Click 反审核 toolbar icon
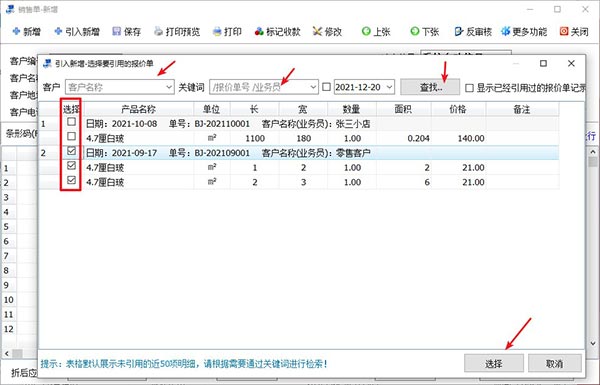This screenshot has width=600, height=385. pyautogui.click(x=458, y=31)
